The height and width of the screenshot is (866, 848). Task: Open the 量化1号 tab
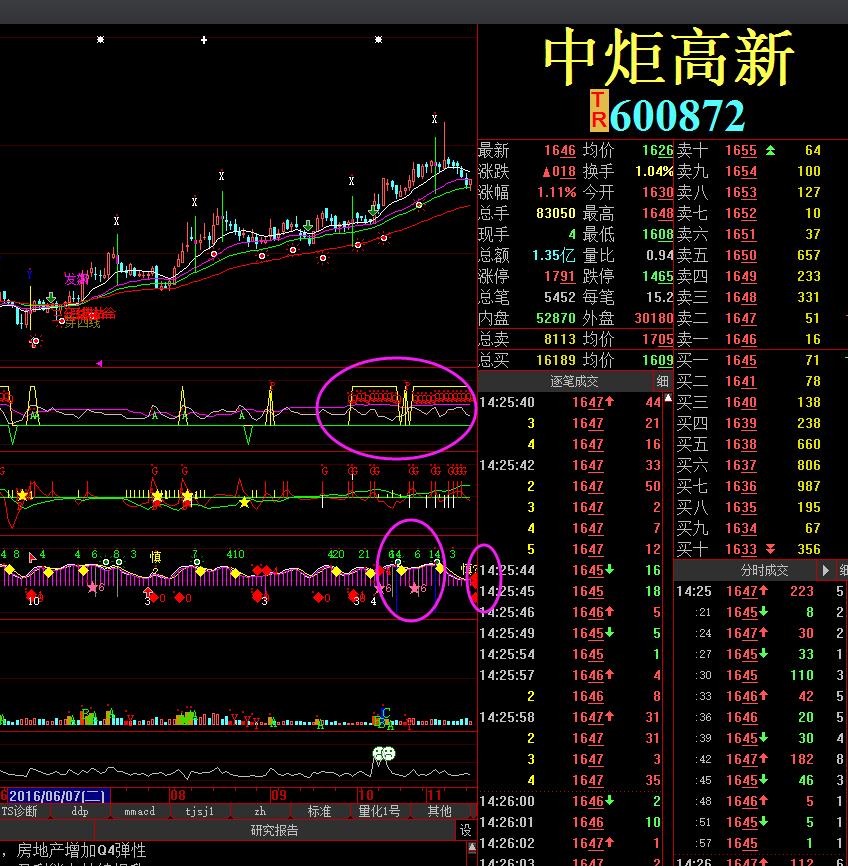coord(380,811)
